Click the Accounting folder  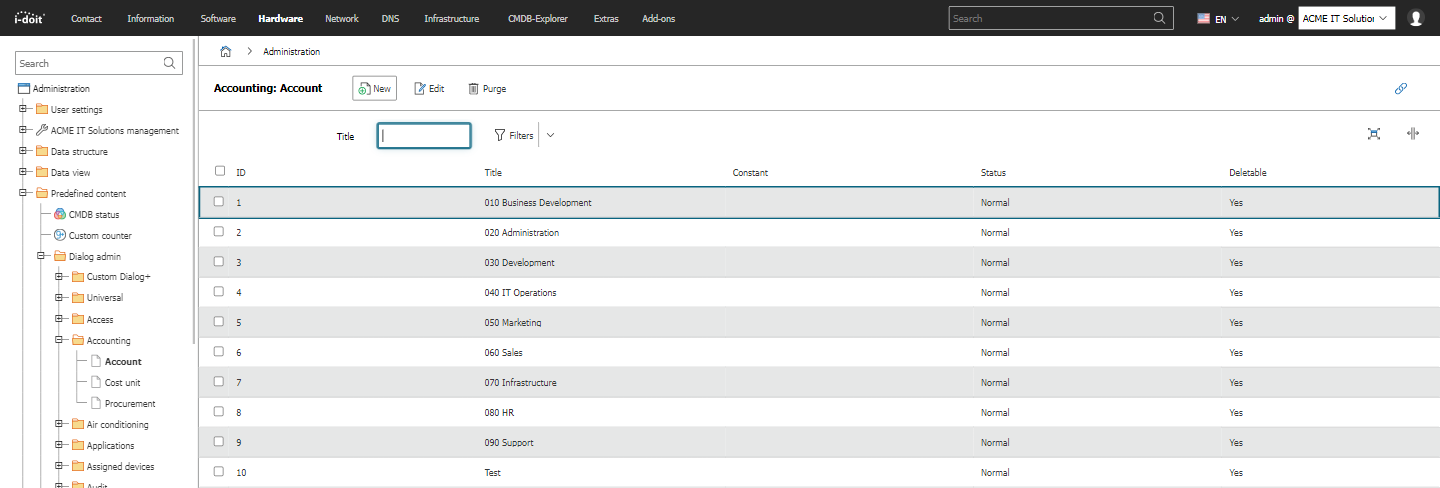(108, 341)
